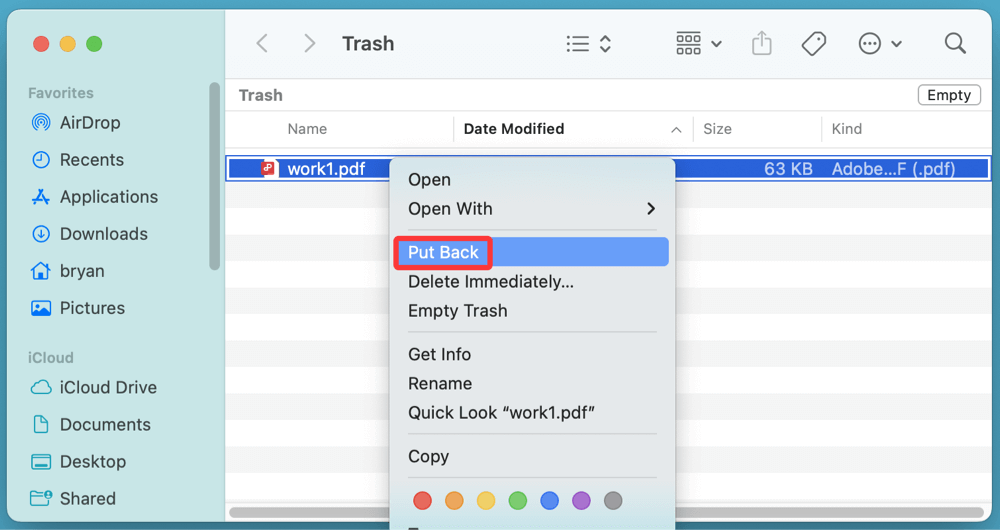
Task: Expand the group-by dropdown chevron
Action: point(716,44)
